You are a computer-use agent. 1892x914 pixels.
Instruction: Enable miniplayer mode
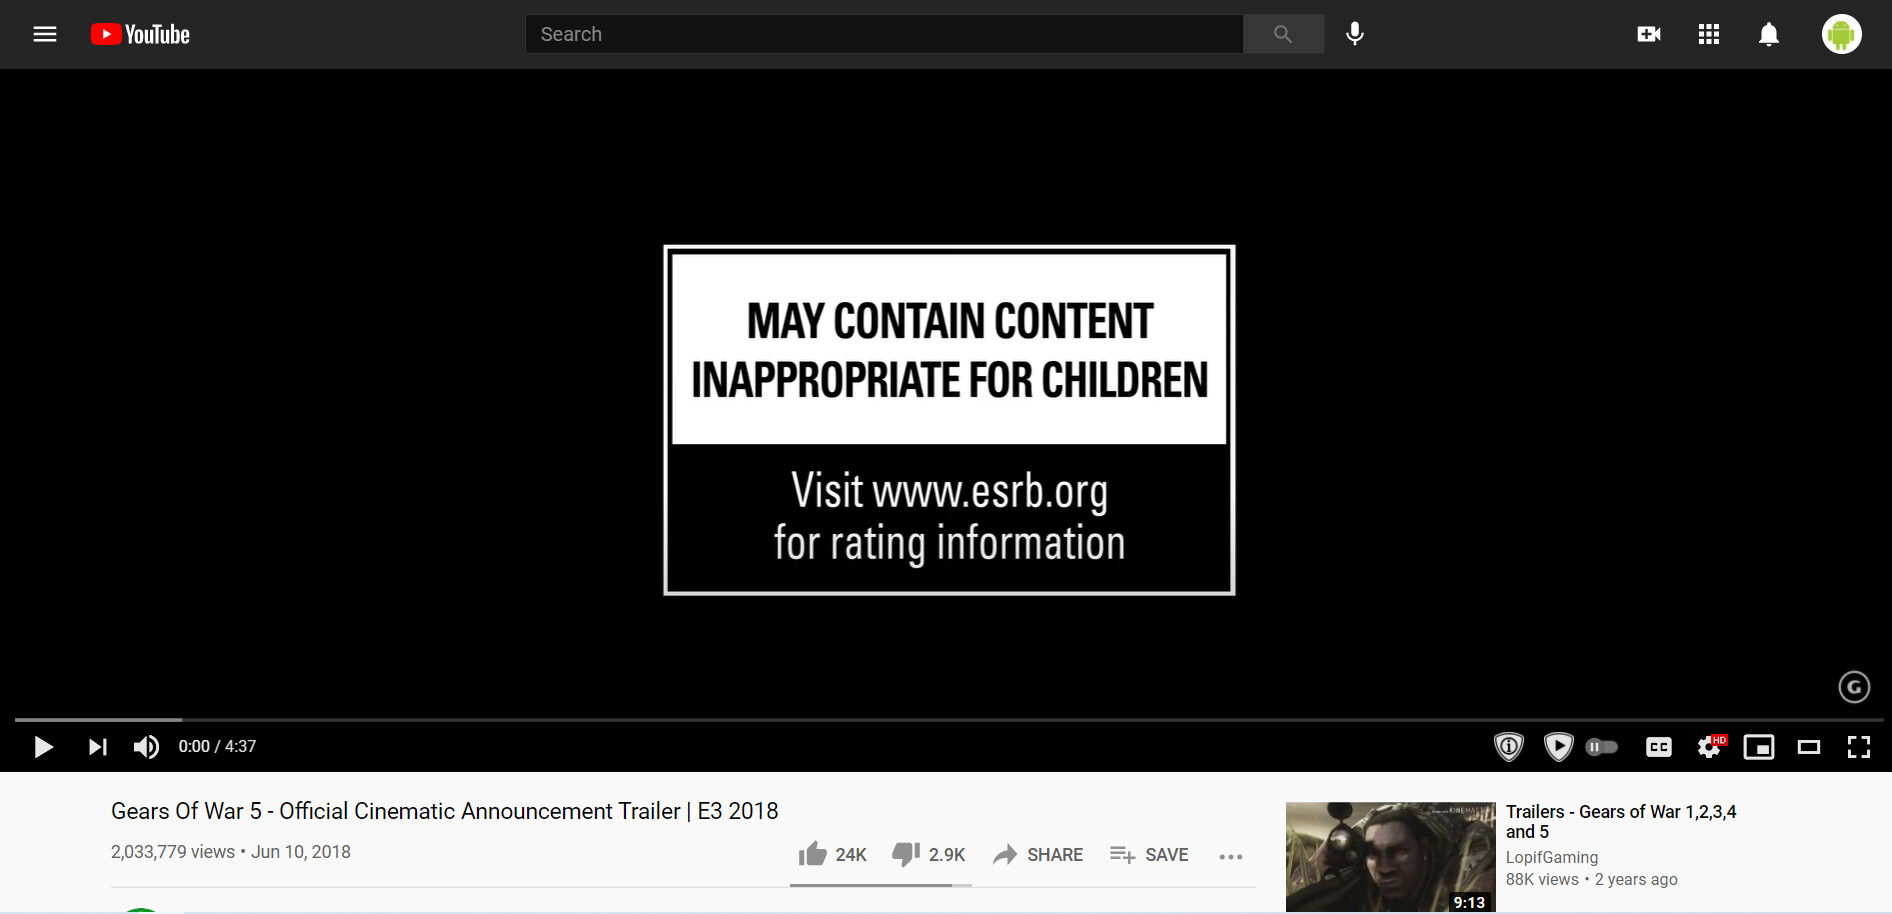click(x=1759, y=747)
